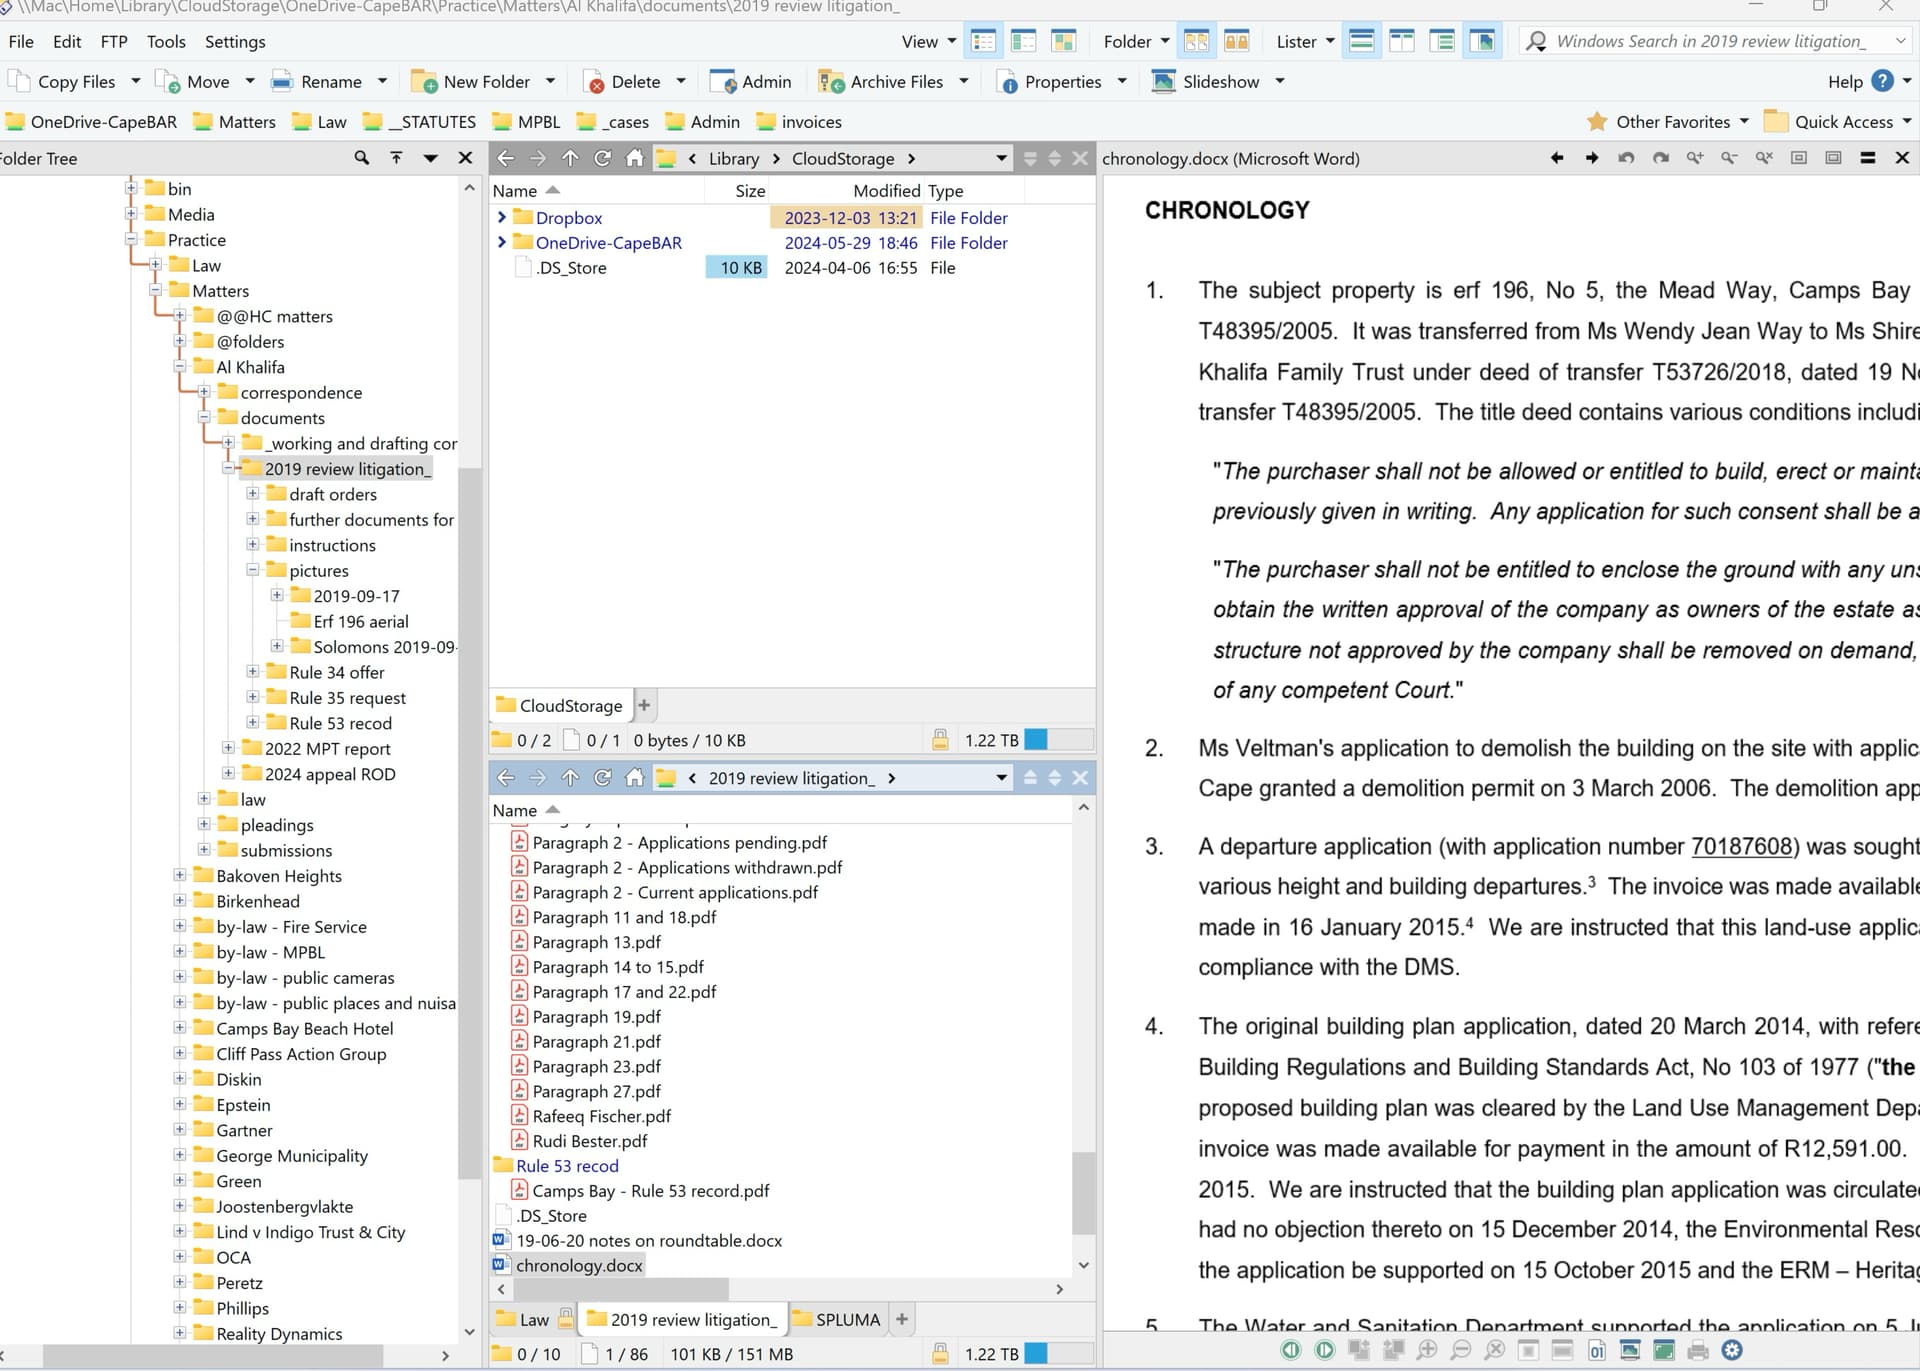
Task: Toggle the viewer pane button in Lister toolbar
Action: pyautogui.click(x=1482, y=41)
